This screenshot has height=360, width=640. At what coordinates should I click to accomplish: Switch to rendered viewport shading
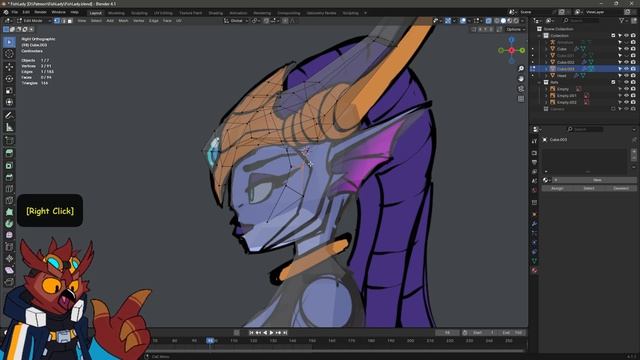pos(516,20)
